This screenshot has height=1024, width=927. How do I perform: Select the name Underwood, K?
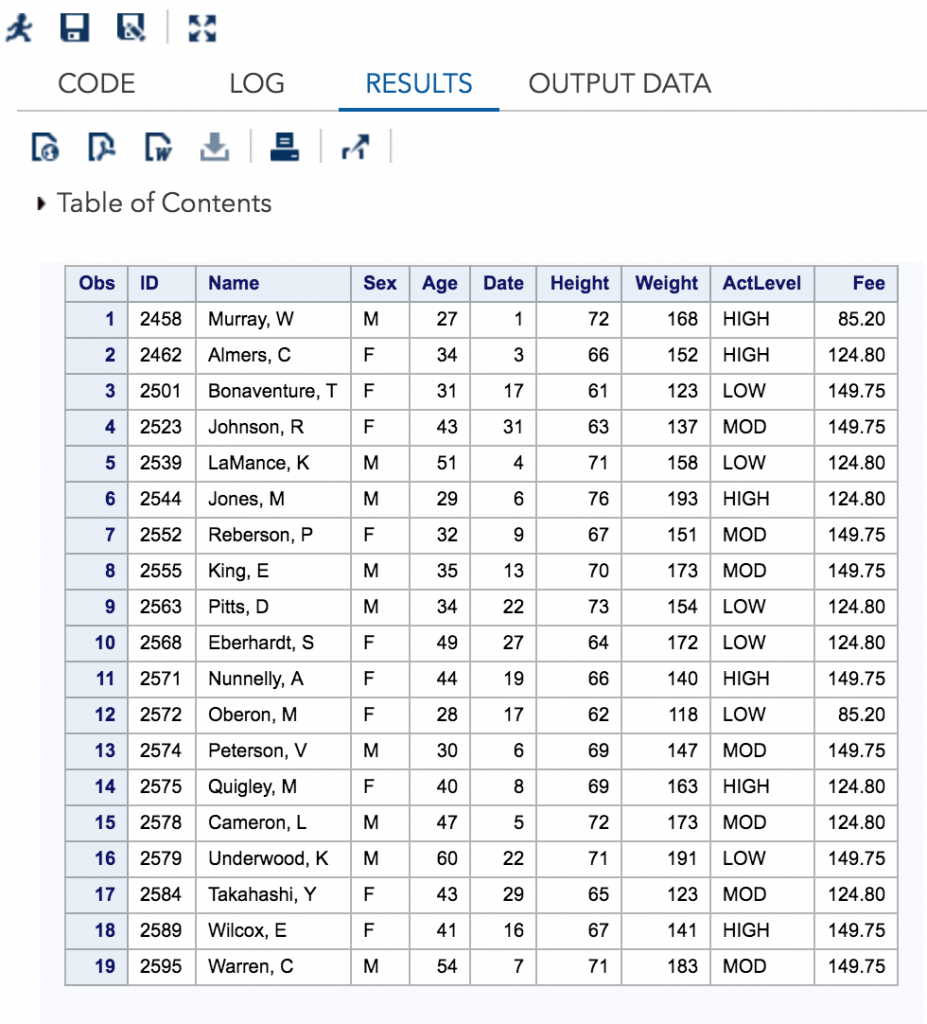point(268,859)
